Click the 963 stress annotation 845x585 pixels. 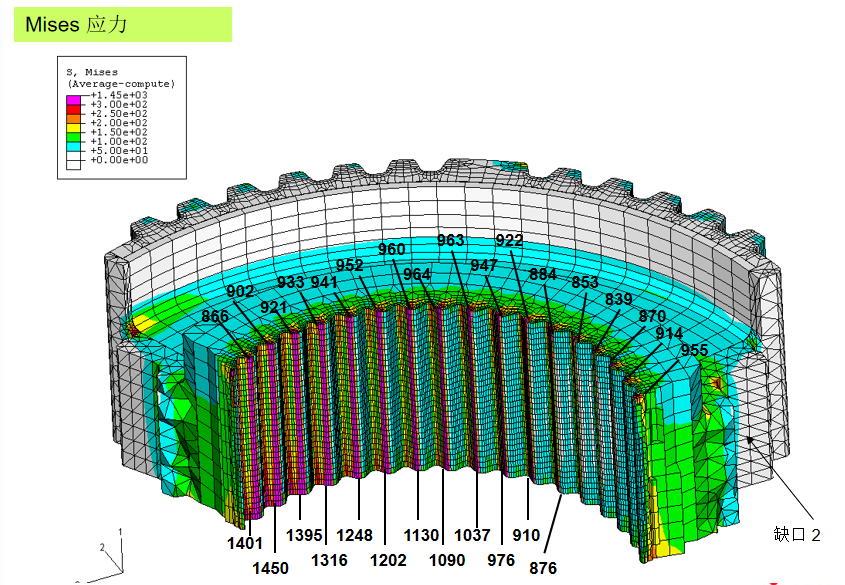[x=451, y=240]
